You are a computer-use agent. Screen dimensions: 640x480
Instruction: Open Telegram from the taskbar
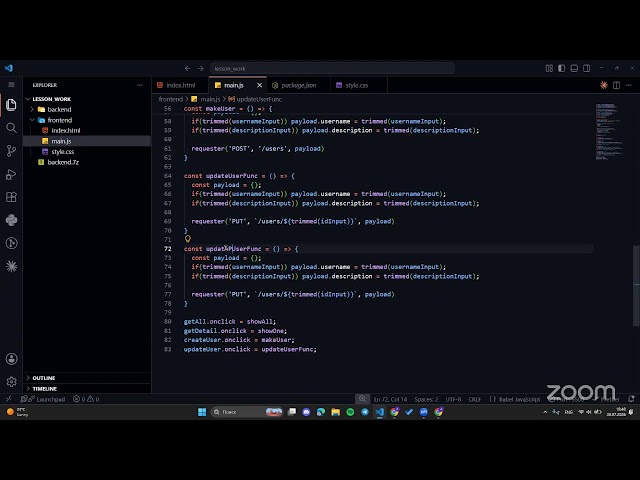[x=365, y=412]
